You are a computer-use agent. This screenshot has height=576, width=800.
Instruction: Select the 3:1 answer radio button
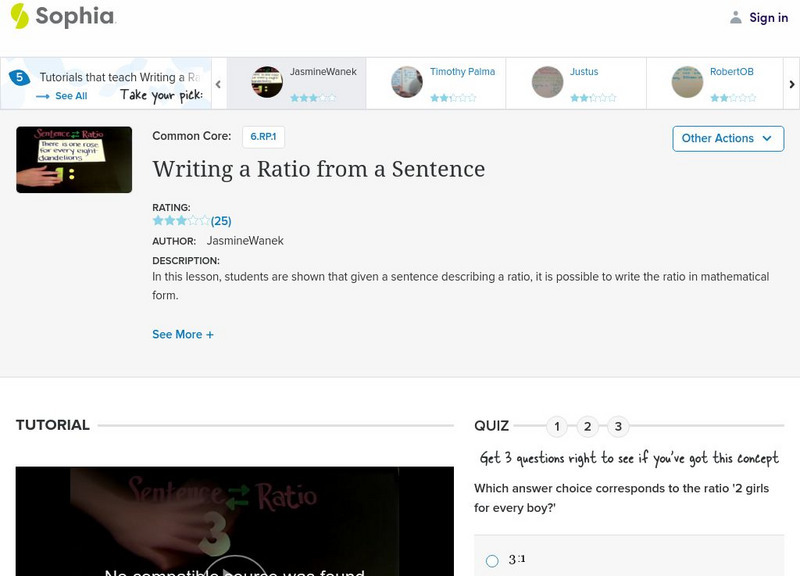(492, 561)
